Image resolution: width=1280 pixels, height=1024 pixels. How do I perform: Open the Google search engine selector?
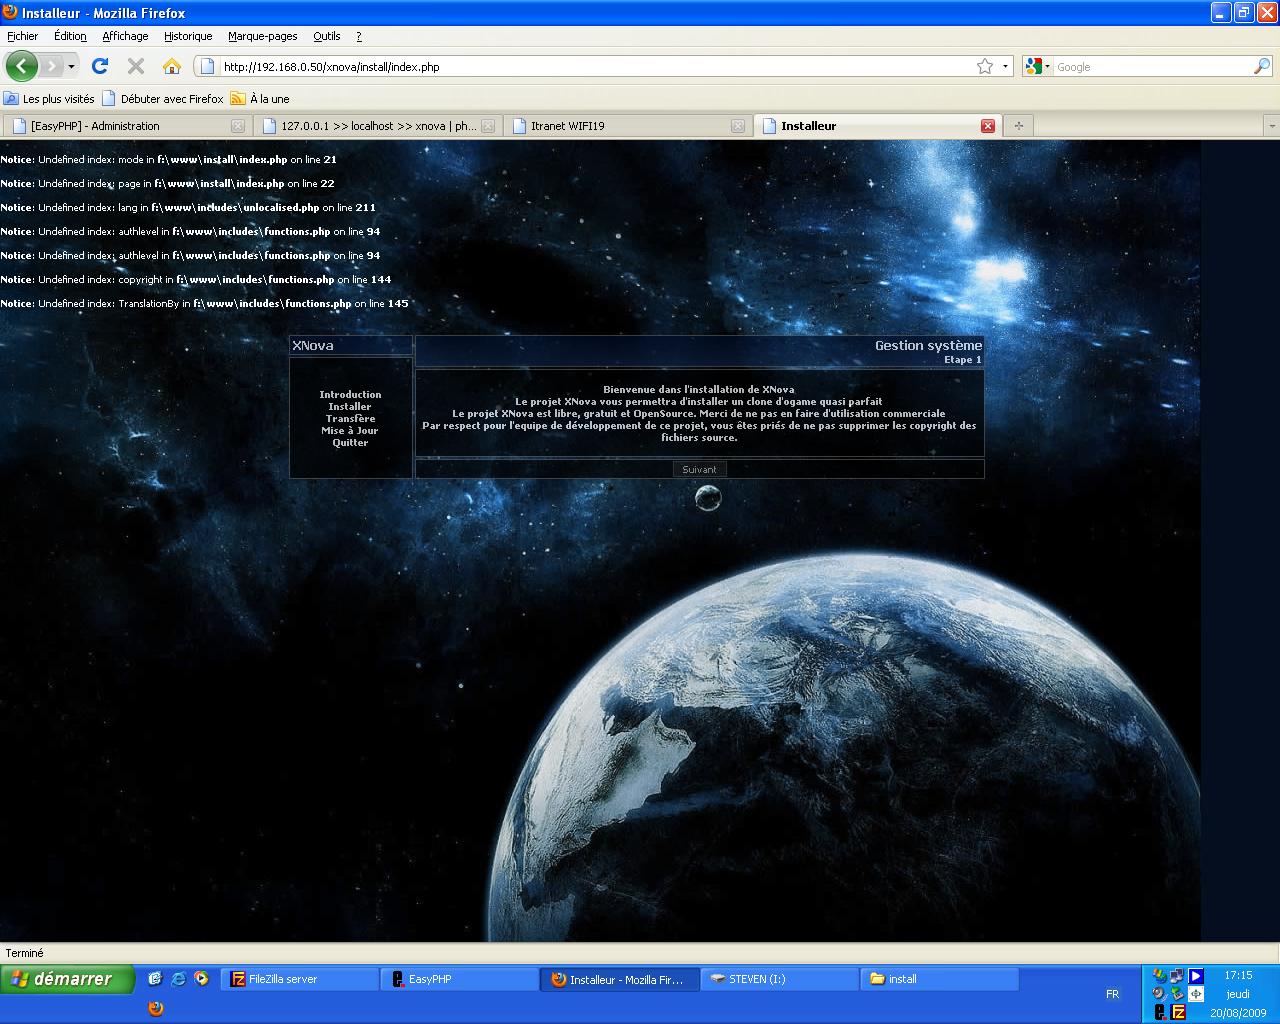(1038, 66)
